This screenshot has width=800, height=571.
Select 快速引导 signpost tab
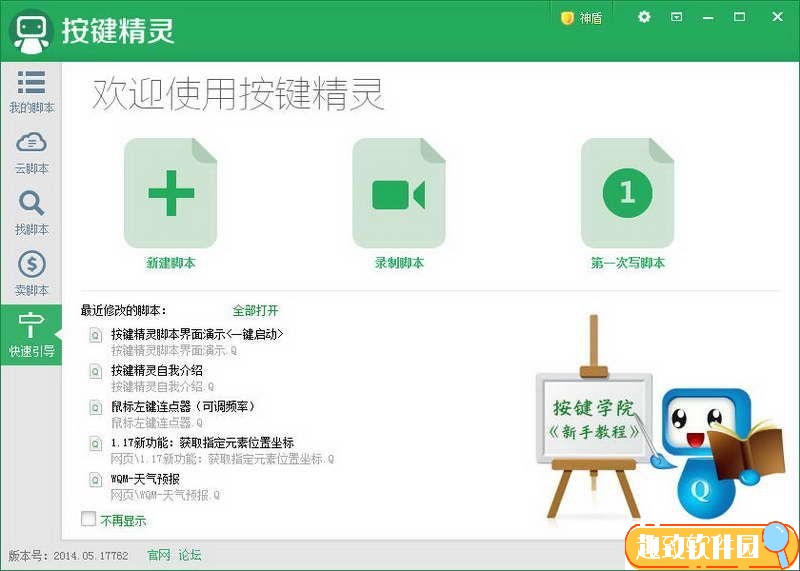(31, 335)
